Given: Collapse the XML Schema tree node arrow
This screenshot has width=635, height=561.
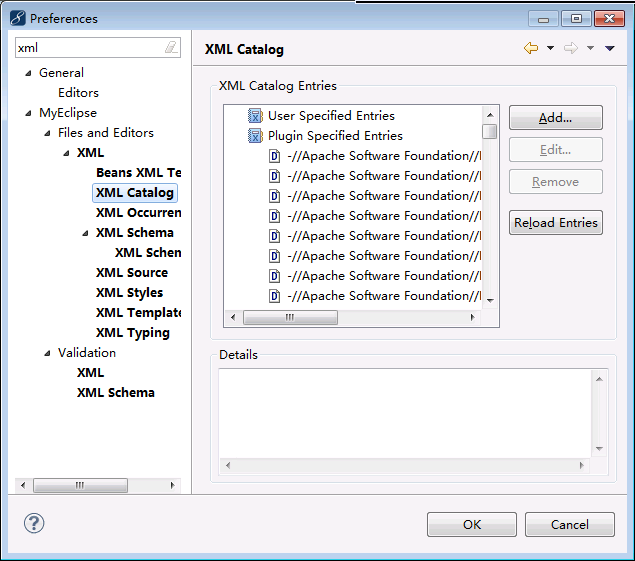Looking at the screenshot, I should (x=85, y=233).
